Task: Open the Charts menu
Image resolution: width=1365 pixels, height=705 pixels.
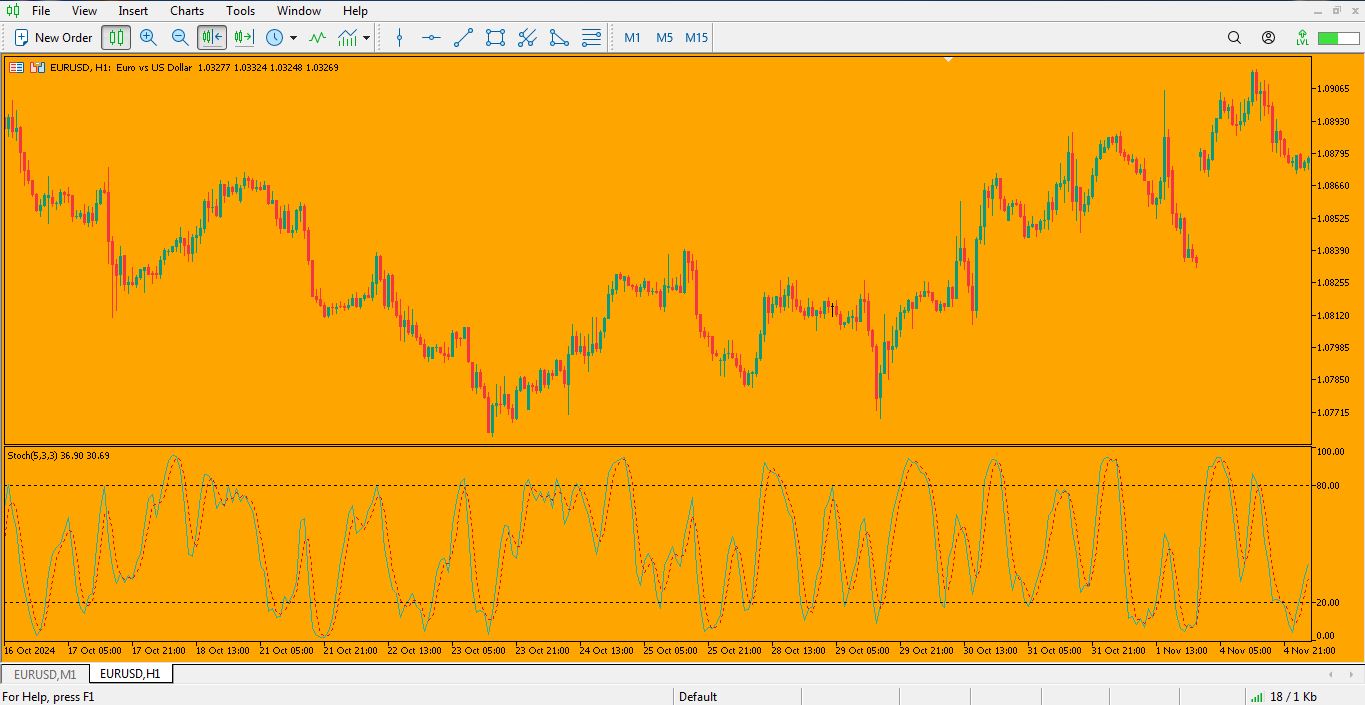Action: 186,11
